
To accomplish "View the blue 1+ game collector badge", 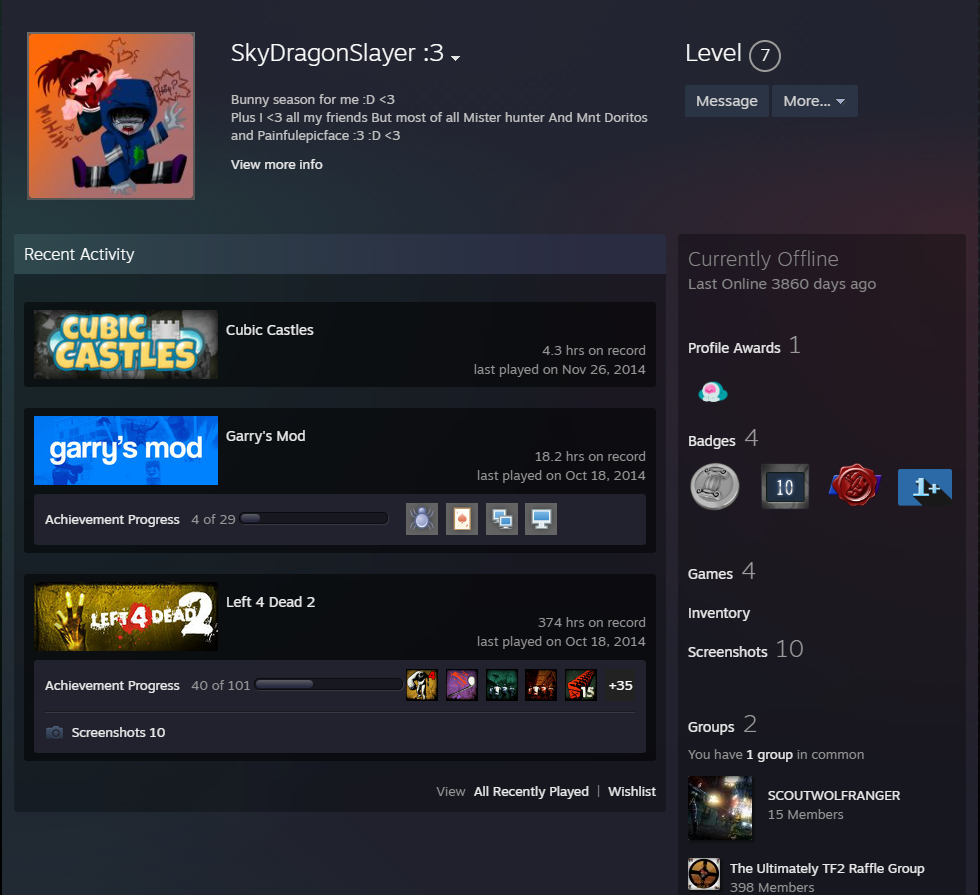I will pyautogui.click(x=924, y=487).
